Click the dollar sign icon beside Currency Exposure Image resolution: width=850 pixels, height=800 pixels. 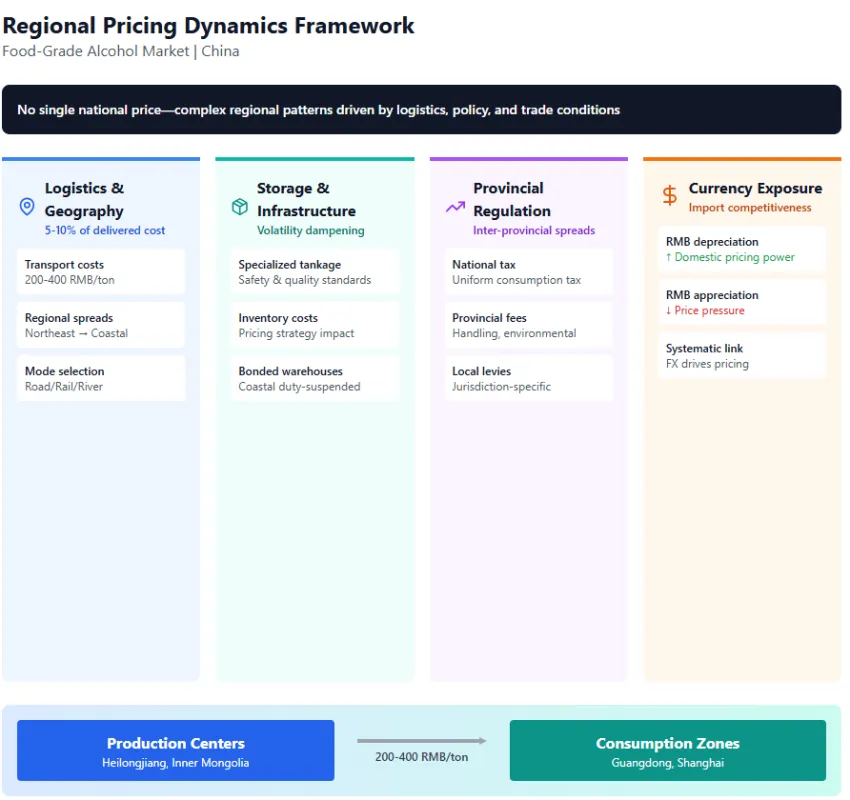click(x=669, y=196)
